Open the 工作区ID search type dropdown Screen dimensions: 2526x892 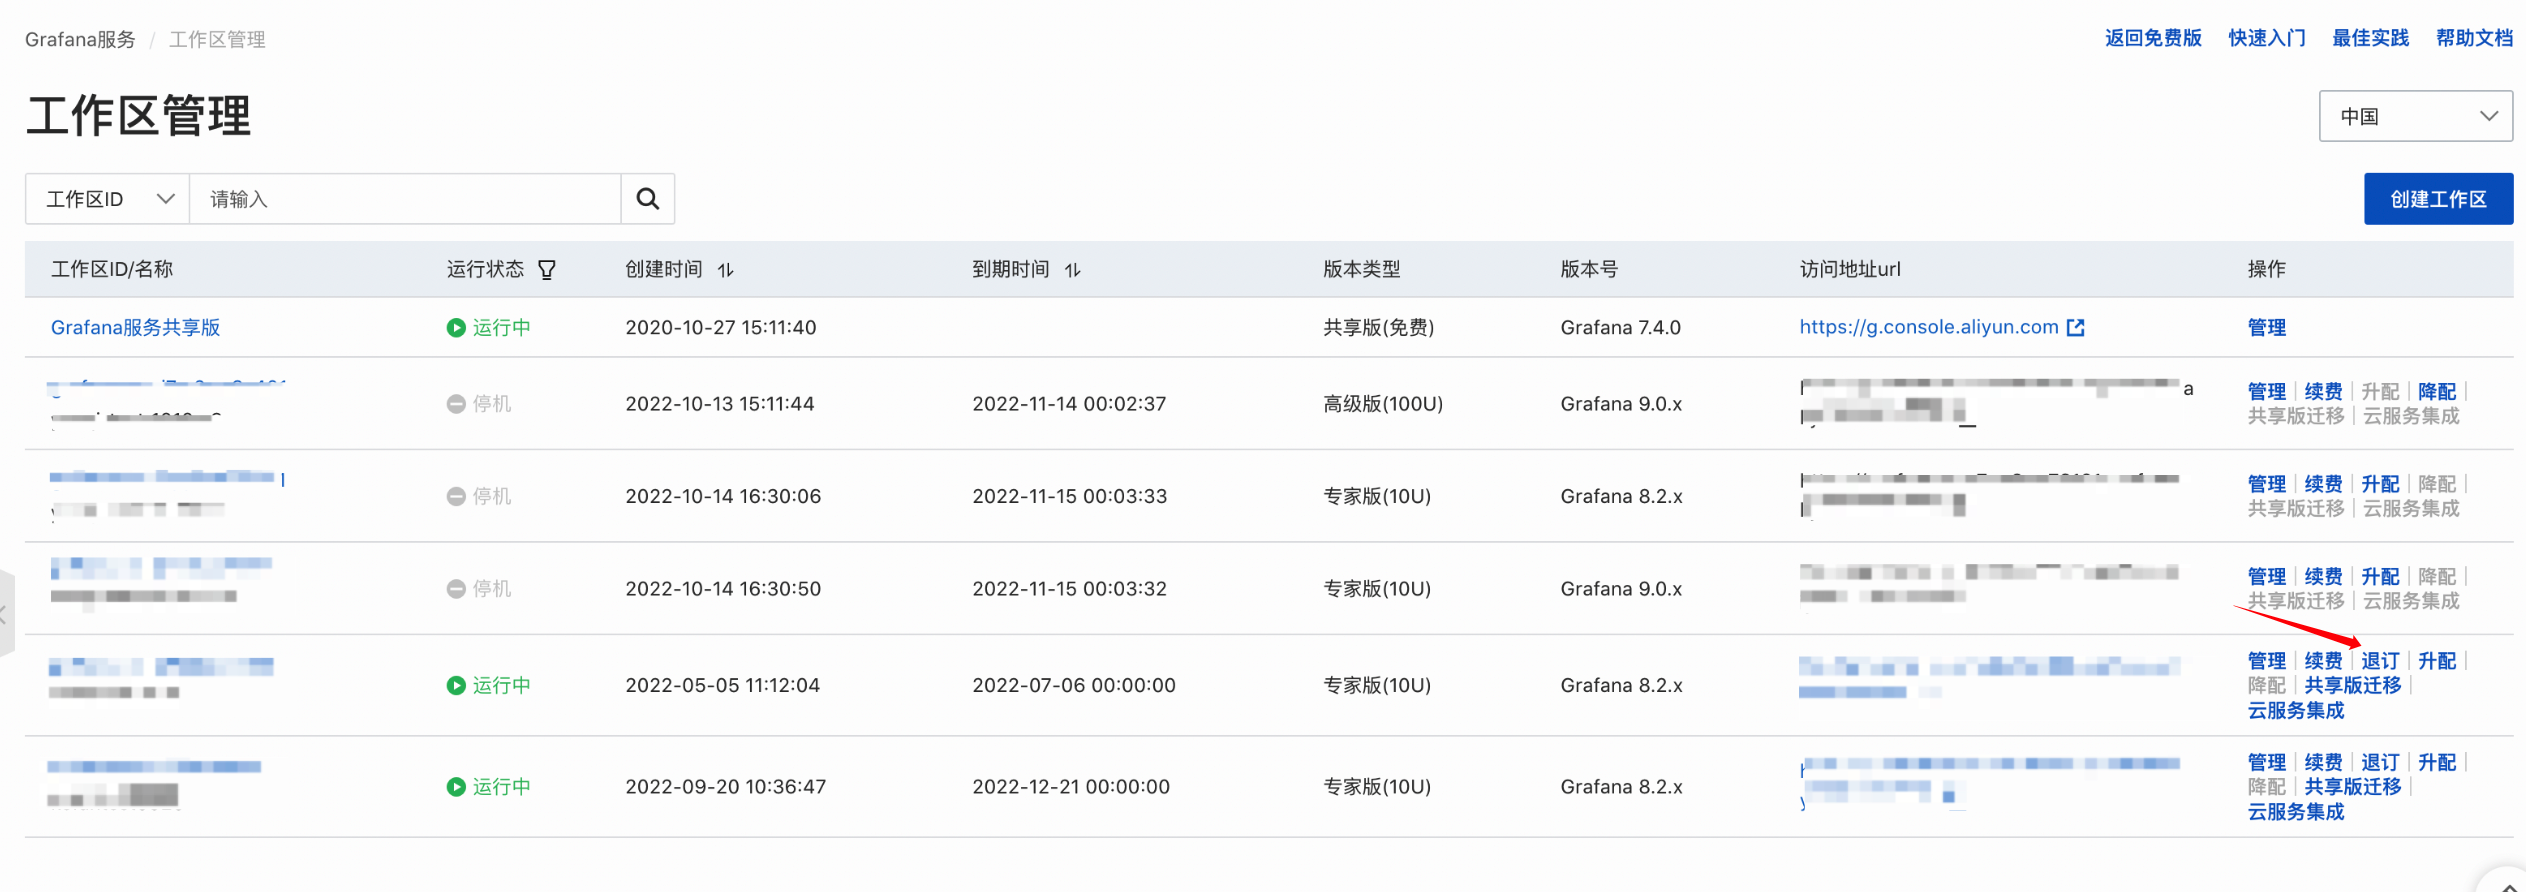(x=108, y=199)
